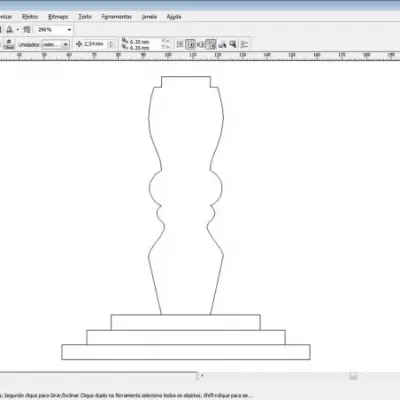Toggle Treat As Filled button

[x=233, y=44]
